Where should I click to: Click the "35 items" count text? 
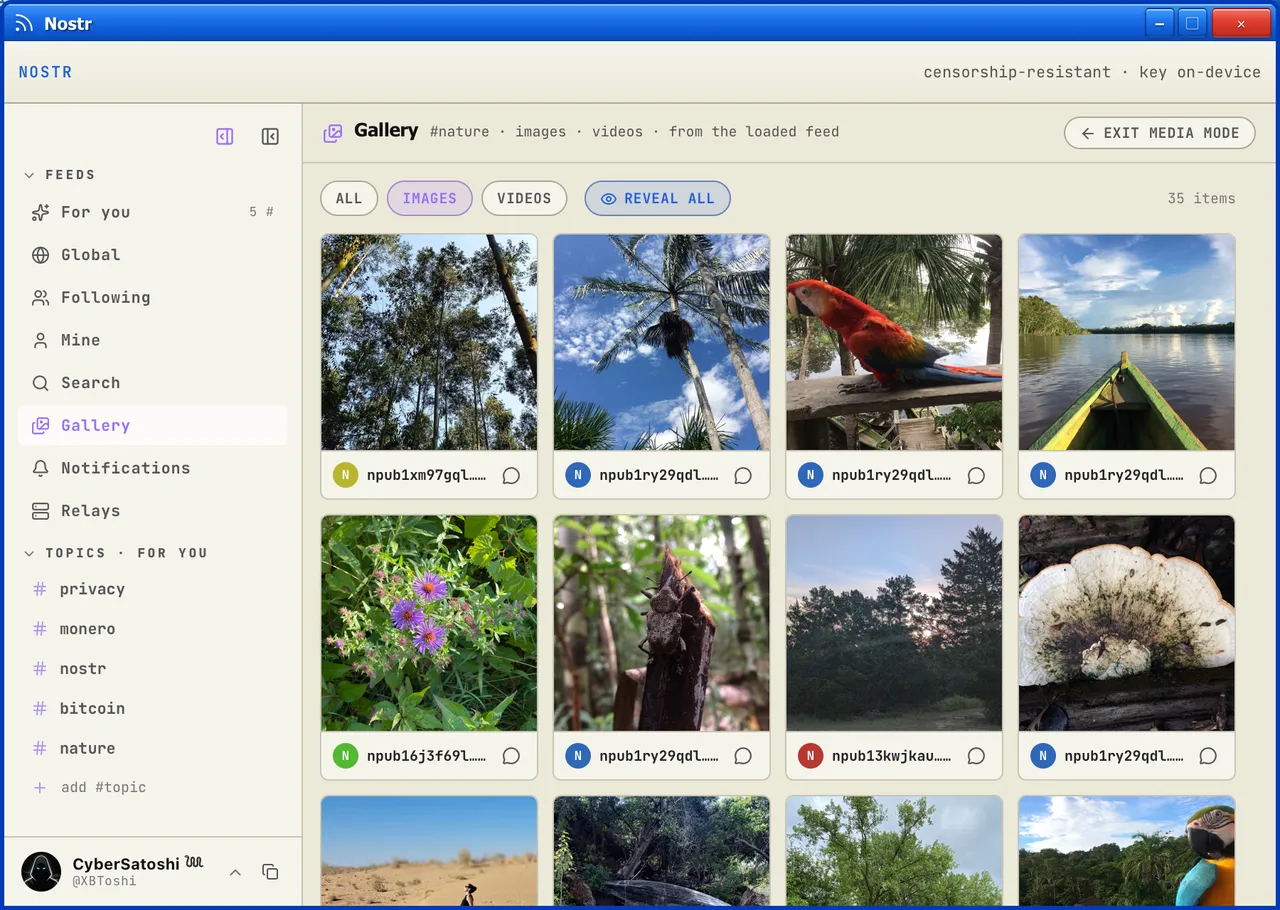coord(1201,198)
